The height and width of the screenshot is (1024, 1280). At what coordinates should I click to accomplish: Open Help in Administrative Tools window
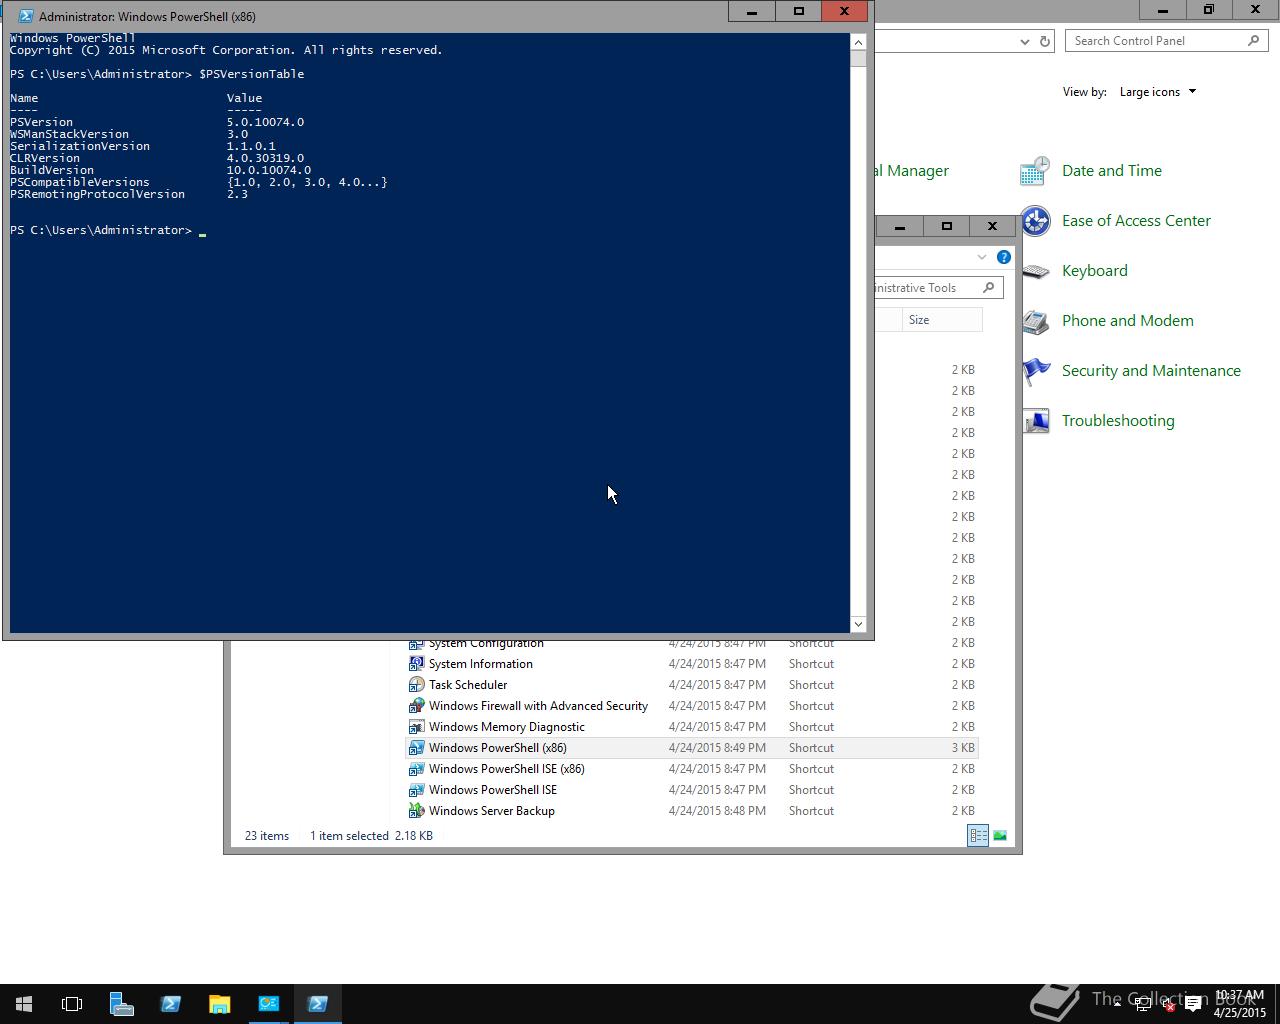coord(1003,257)
